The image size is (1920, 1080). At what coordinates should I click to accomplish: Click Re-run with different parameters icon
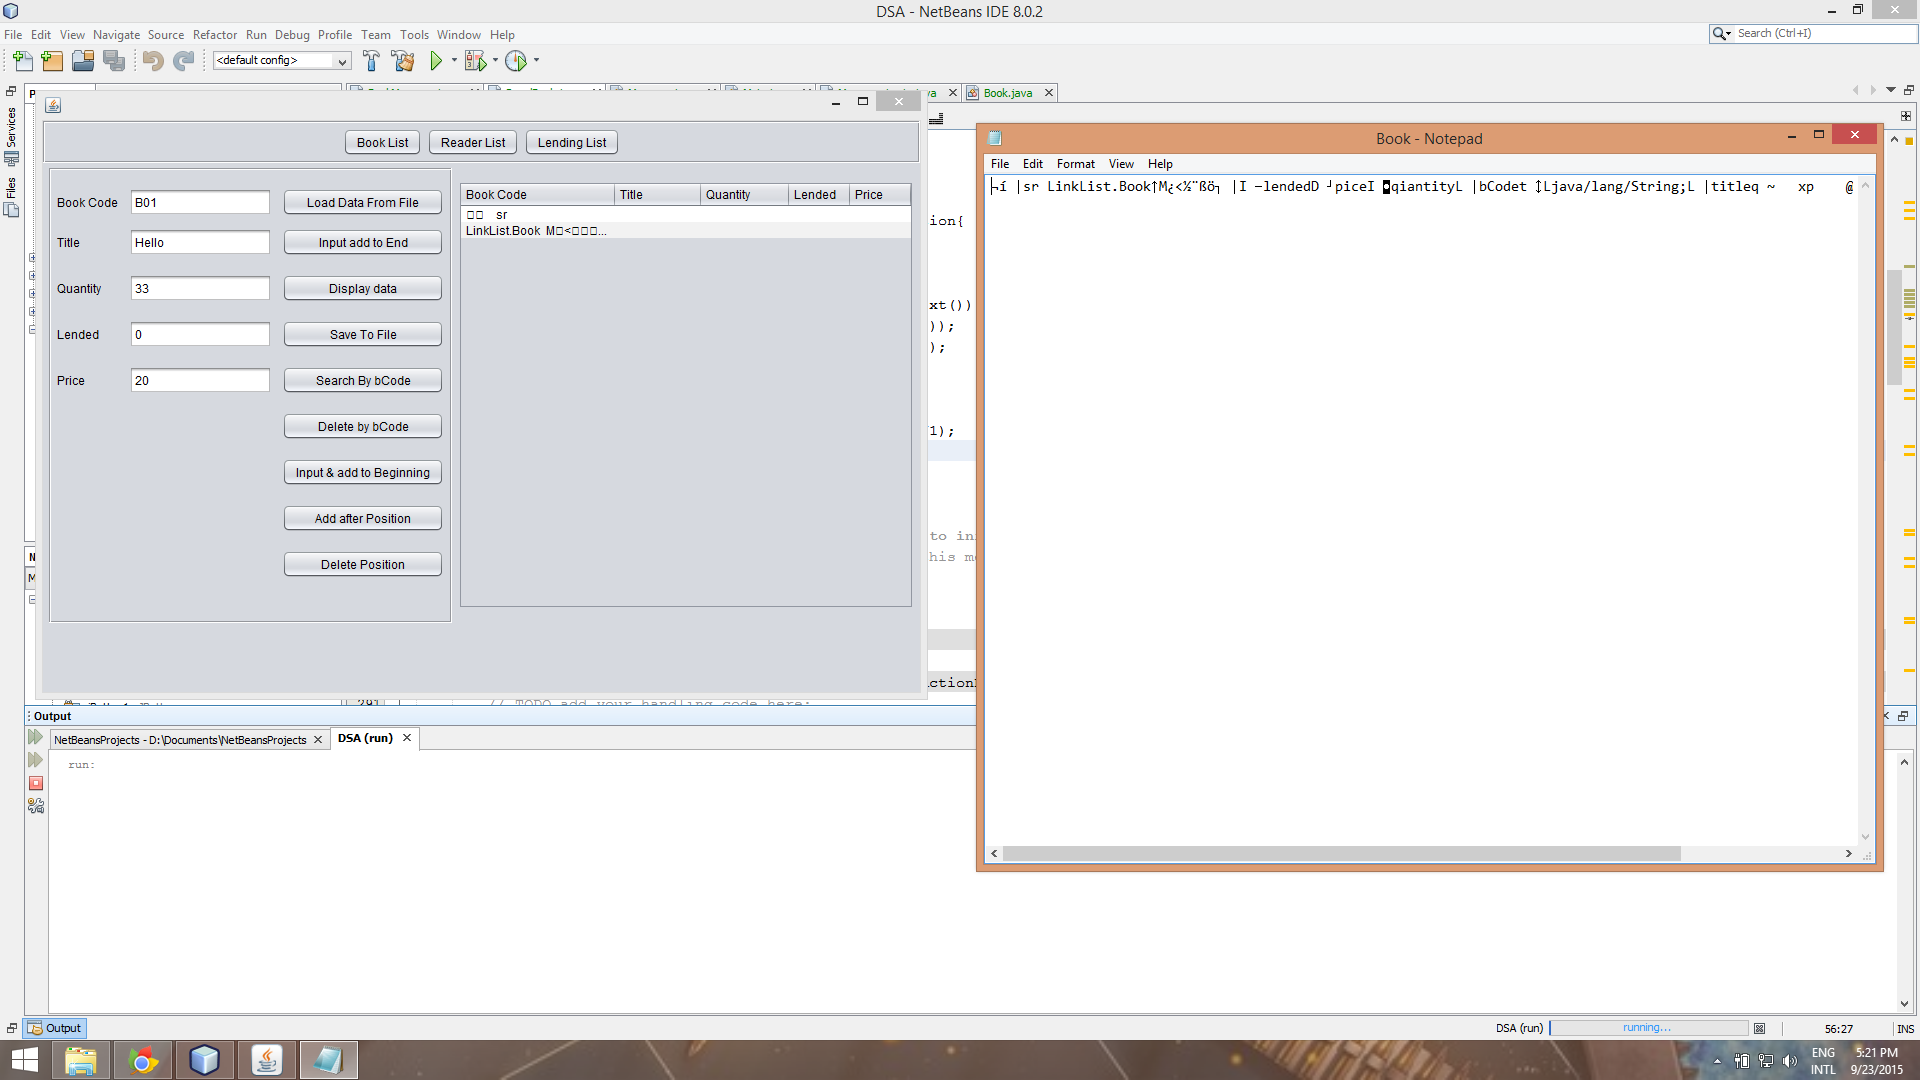(x=36, y=760)
